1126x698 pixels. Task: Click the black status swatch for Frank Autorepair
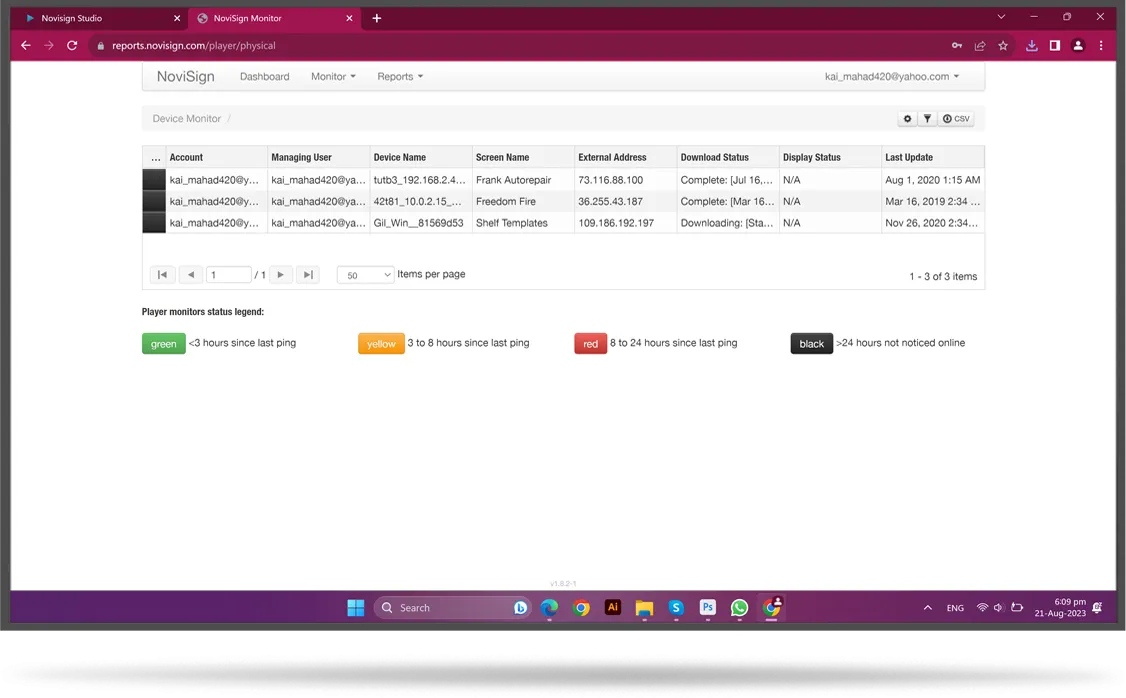pos(153,179)
